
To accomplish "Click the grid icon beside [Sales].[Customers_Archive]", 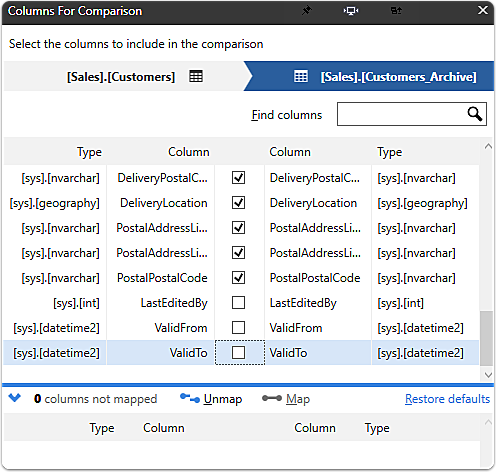I will point(301,76).
